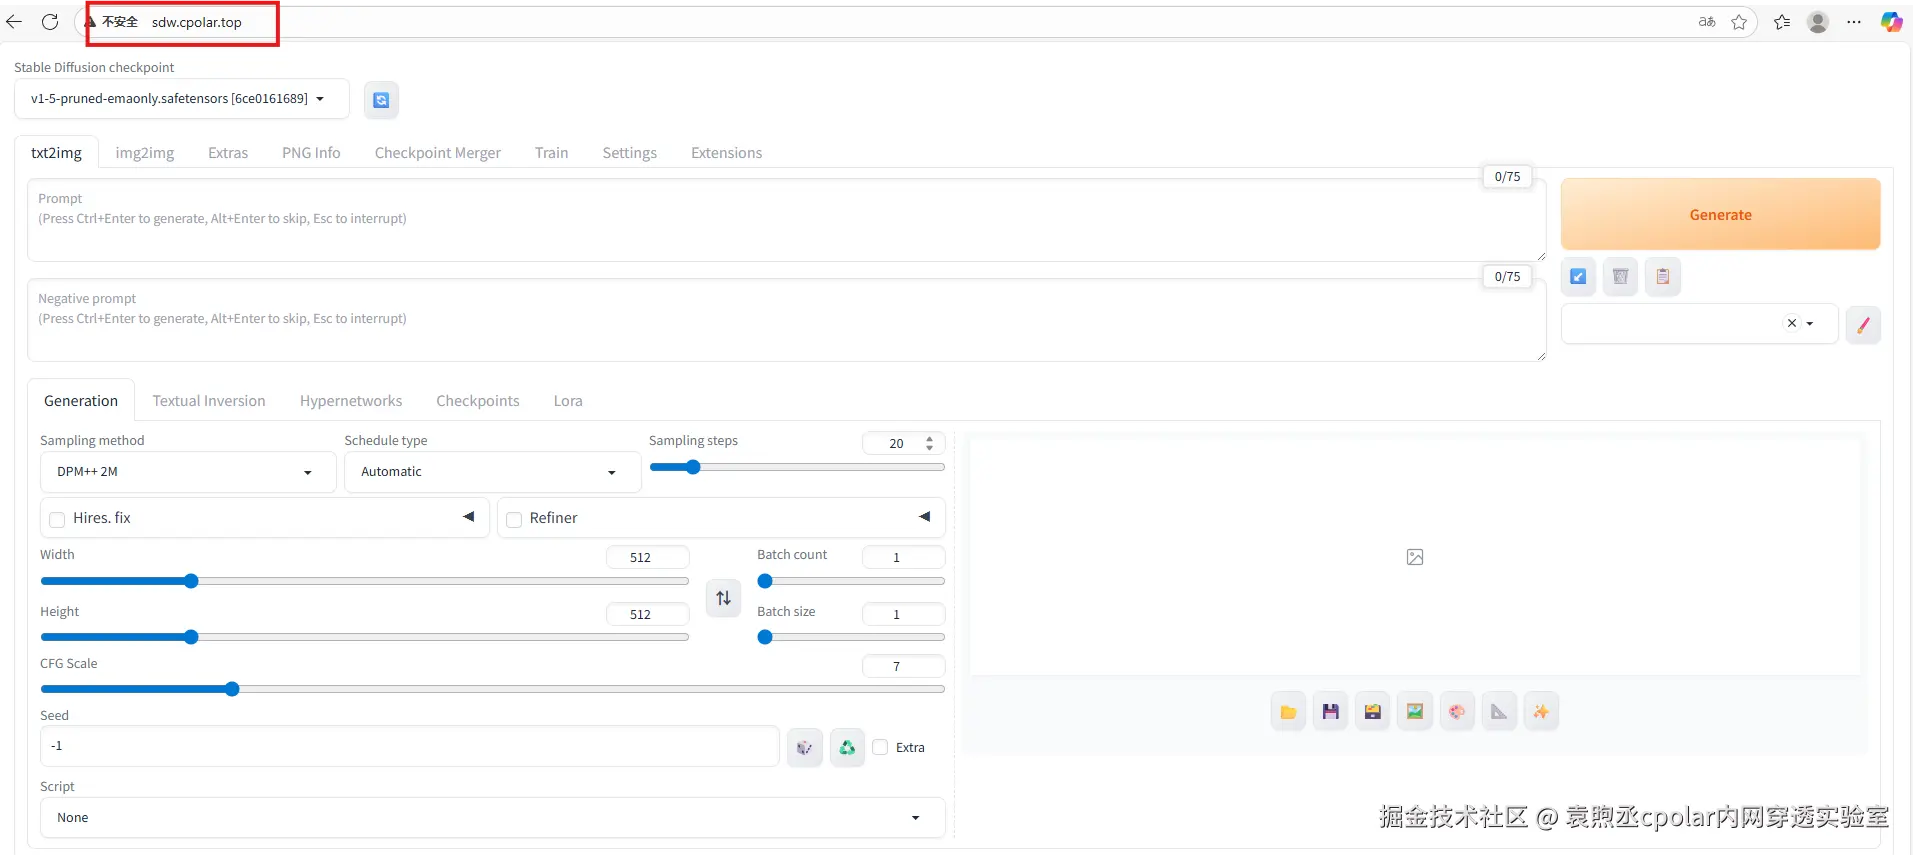
Task: Open the Settings tab
Action: point(630,153)
